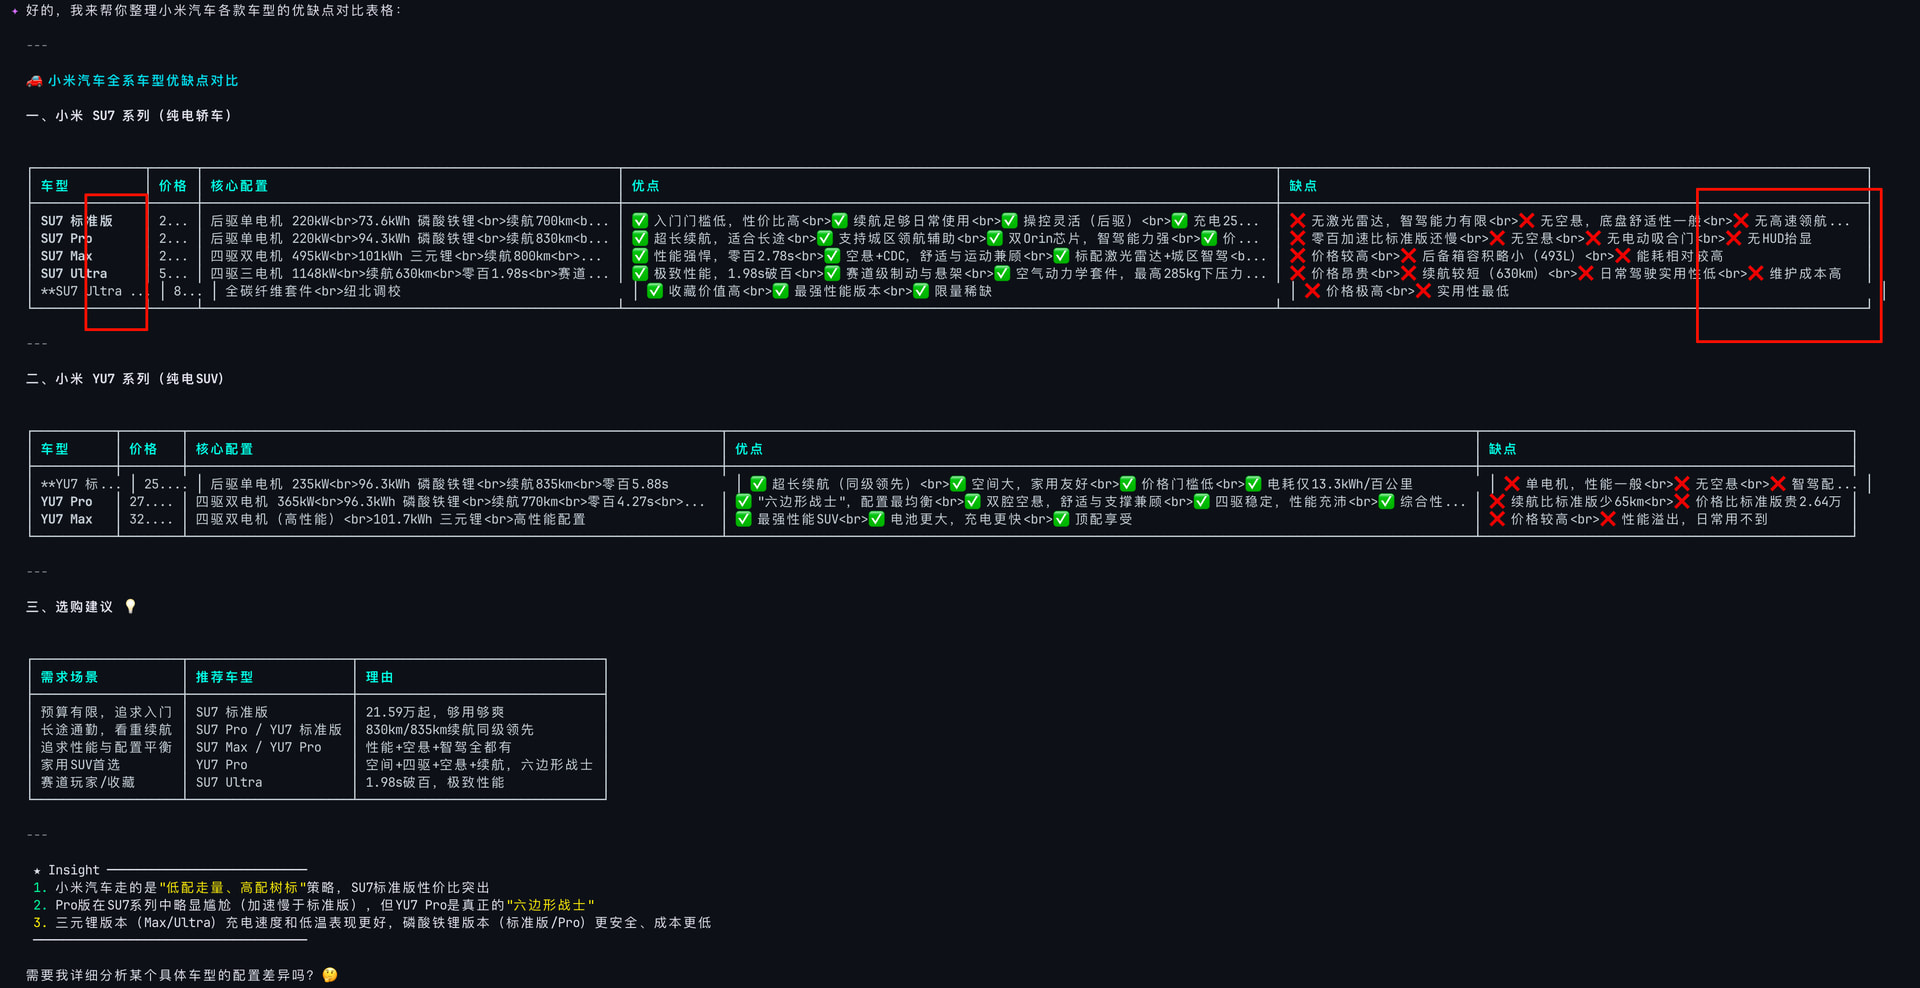Click the red X before 实用性最低
Image resolution: width=1920 pixels, height=988 pixels.
coord(1424,291)
